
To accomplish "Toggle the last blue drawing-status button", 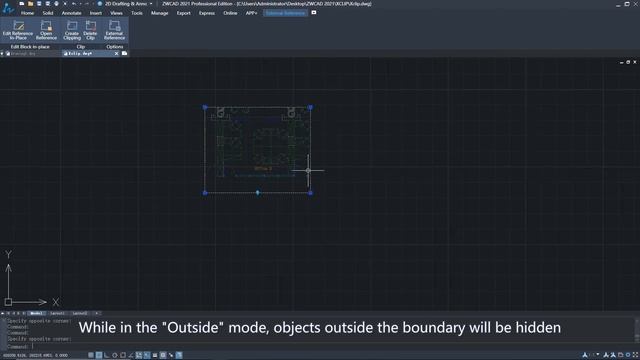I will point(179,355).
